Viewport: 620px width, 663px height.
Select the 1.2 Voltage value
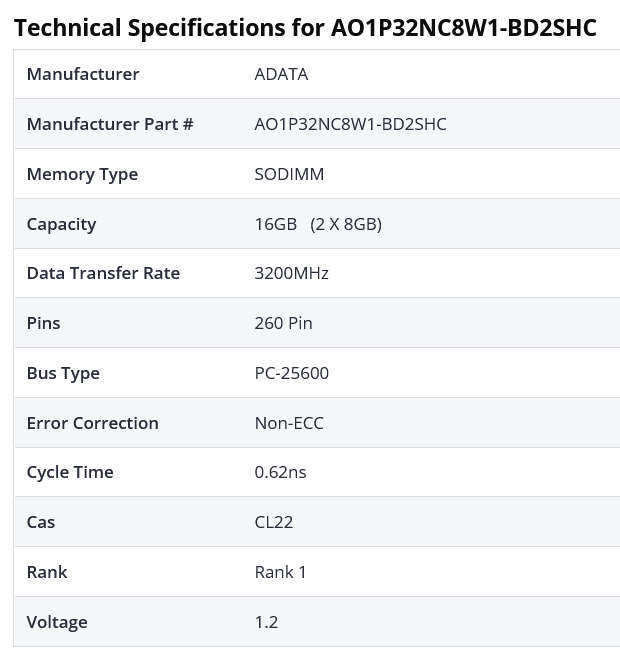click(x=266, y=622)
